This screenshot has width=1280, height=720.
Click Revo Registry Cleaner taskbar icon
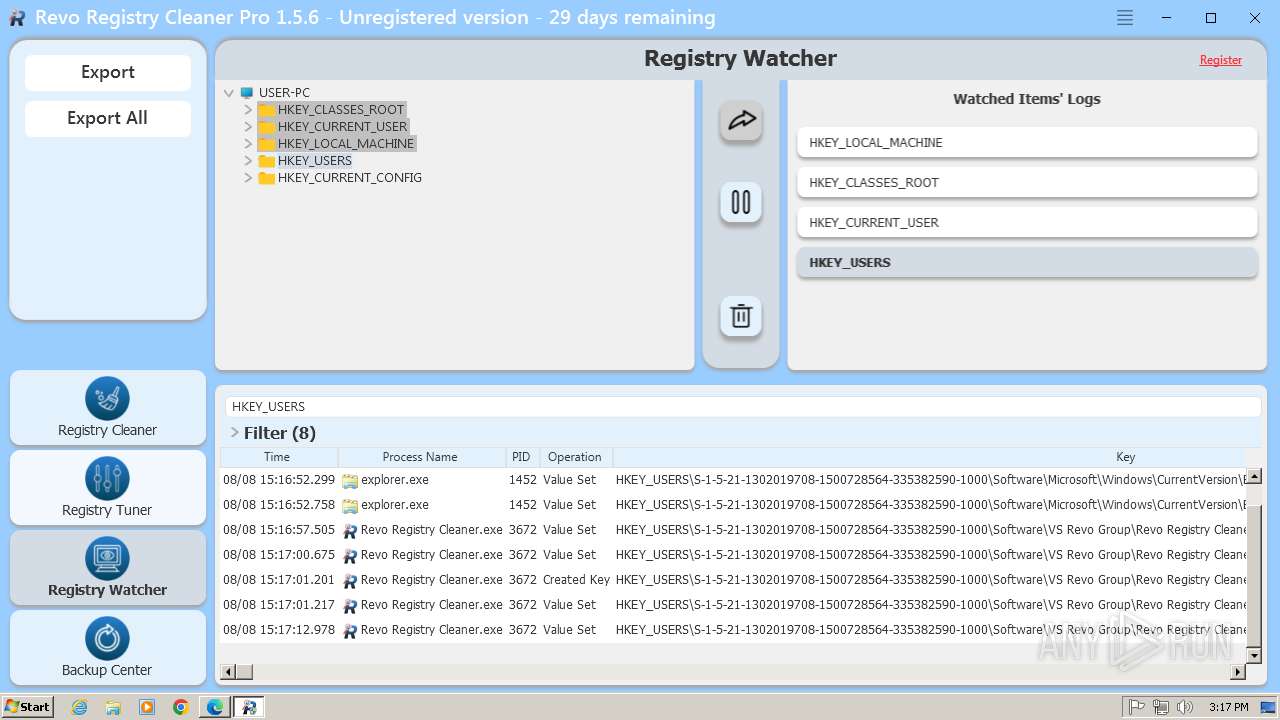249,707
